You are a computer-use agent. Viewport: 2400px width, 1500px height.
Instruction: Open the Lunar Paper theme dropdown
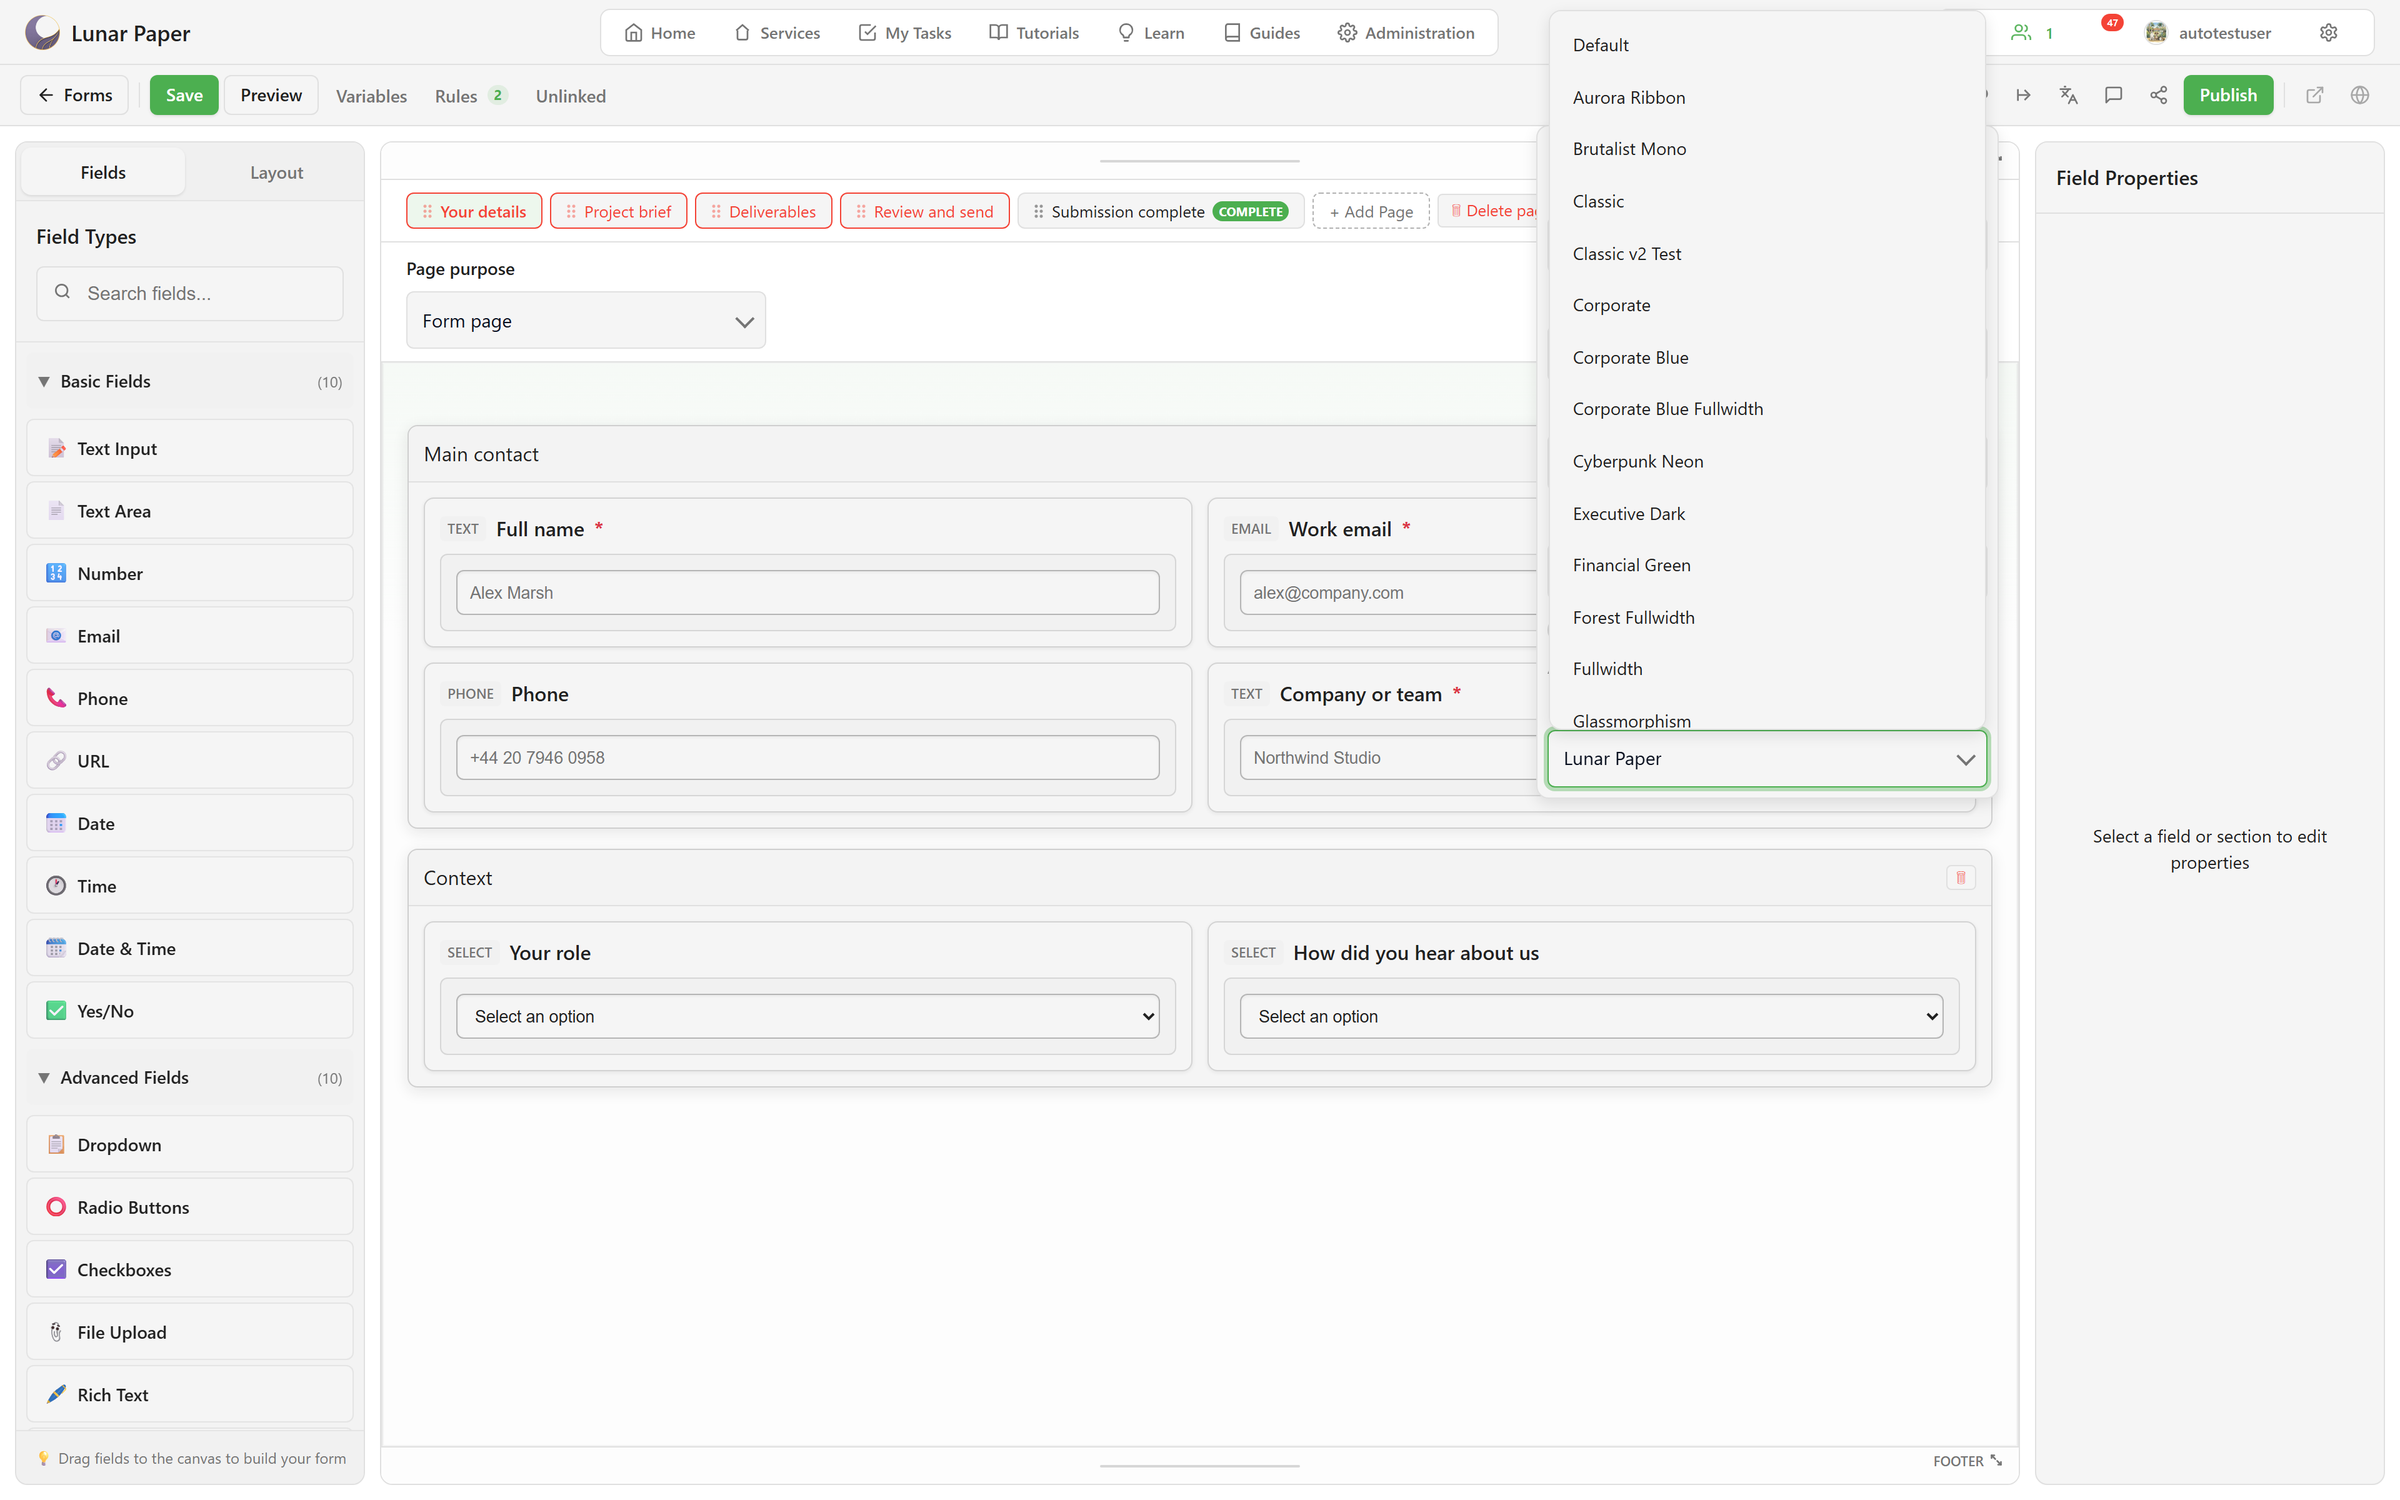click(x=1767, y=759)
